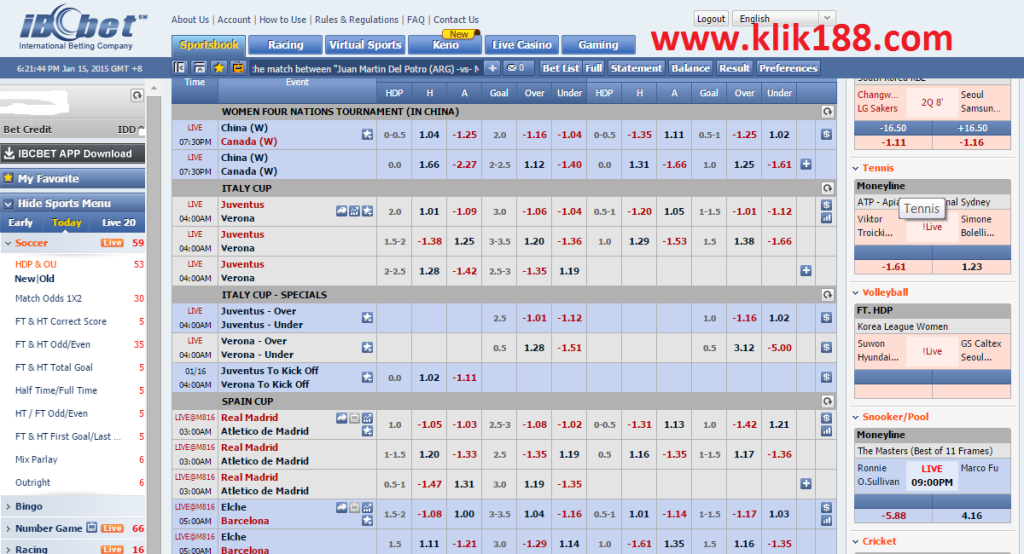Screen dimensions: 1024x554
Task: Select the Early market tab
Action: [x=20, y=223]
